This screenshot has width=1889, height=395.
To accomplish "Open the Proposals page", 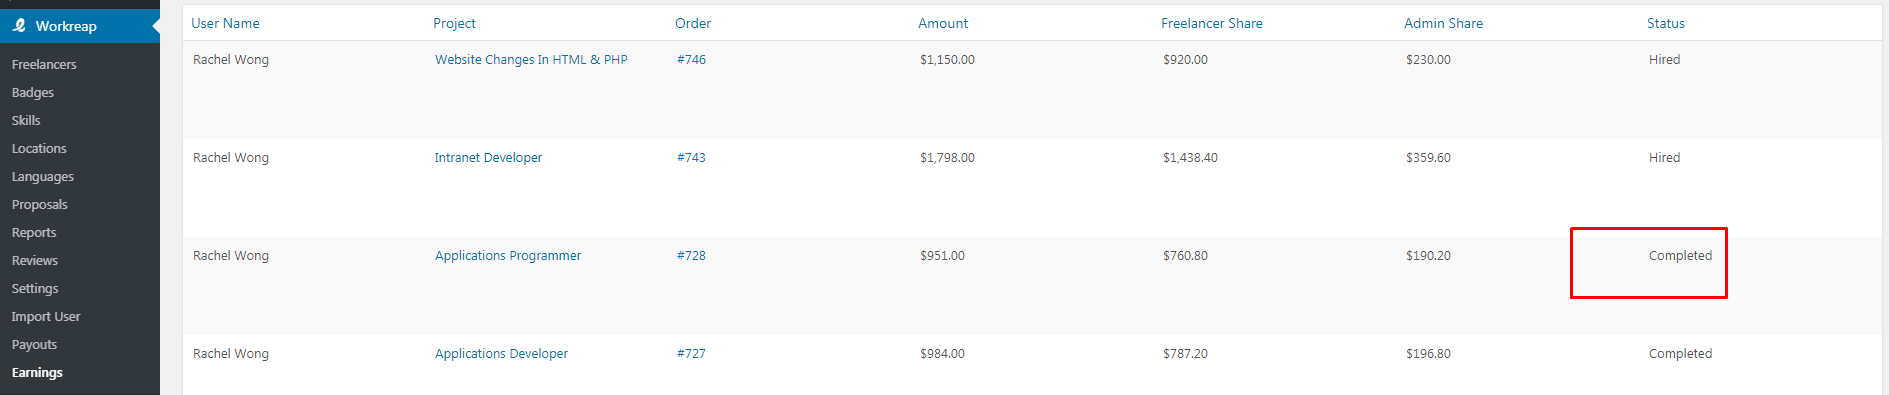I will point(40,204).
